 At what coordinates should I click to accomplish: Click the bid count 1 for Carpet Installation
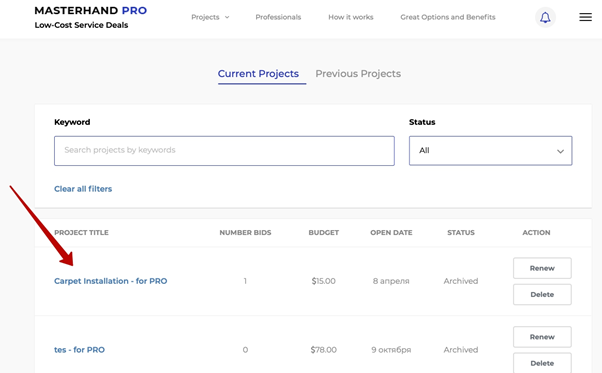click(245, 281)
